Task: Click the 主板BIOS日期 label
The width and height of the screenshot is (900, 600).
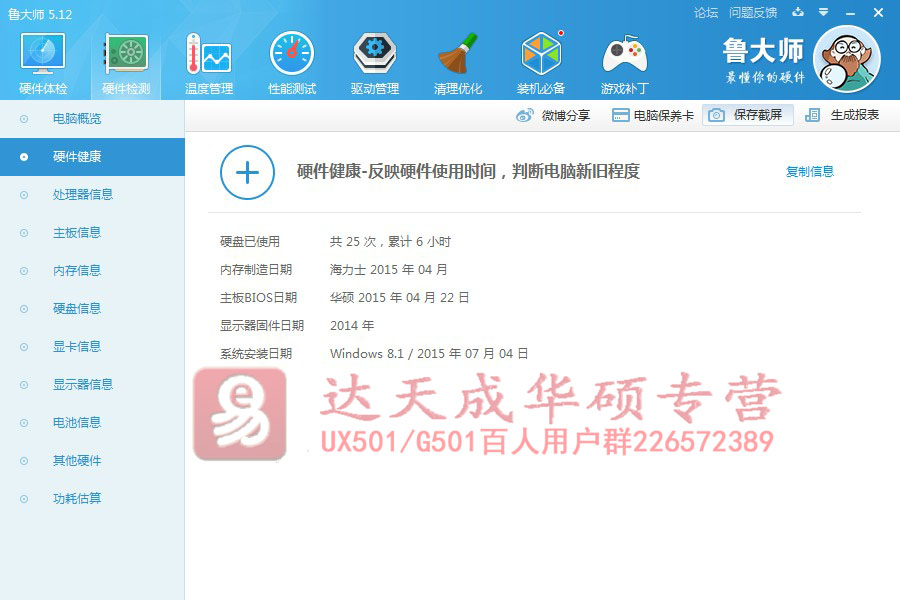Action: click(x=258, y=297)
